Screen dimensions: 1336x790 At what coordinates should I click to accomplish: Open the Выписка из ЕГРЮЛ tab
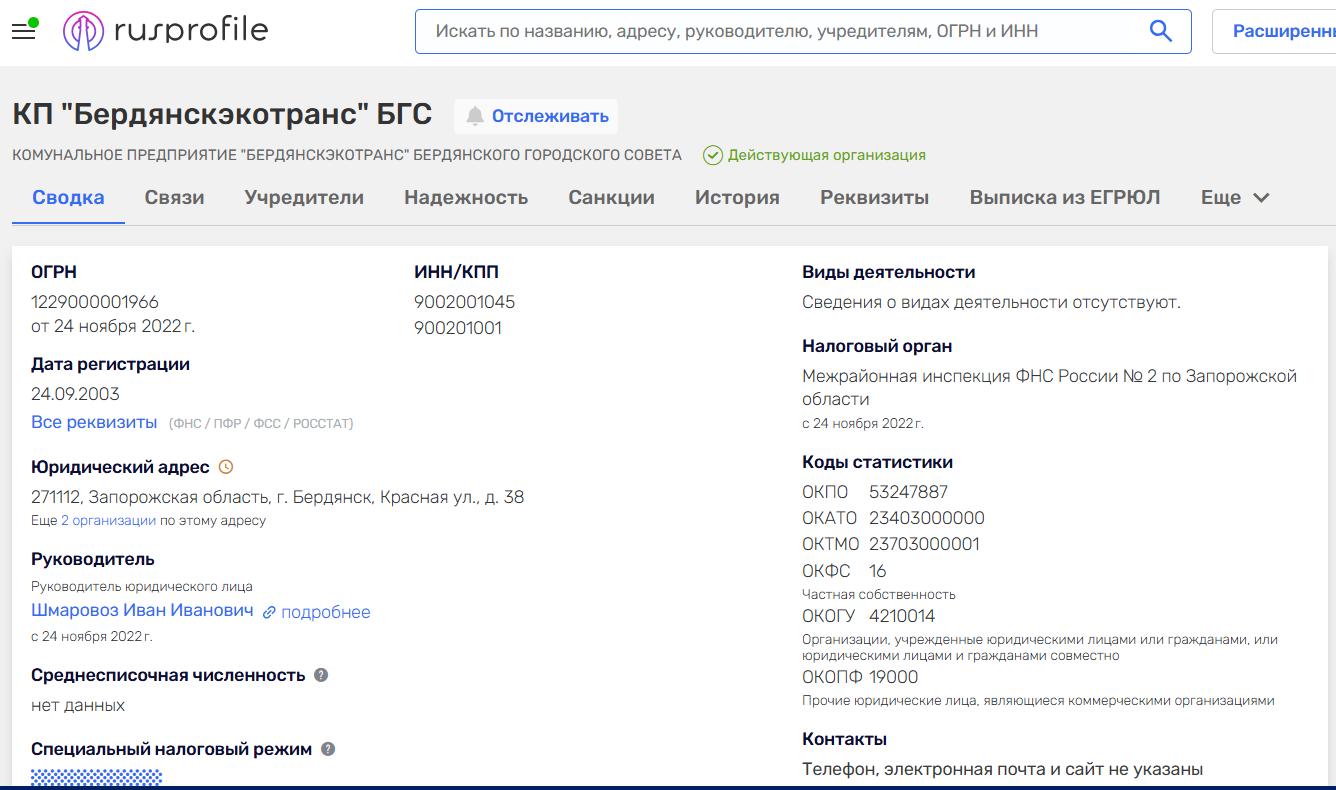click(1064, 198)
